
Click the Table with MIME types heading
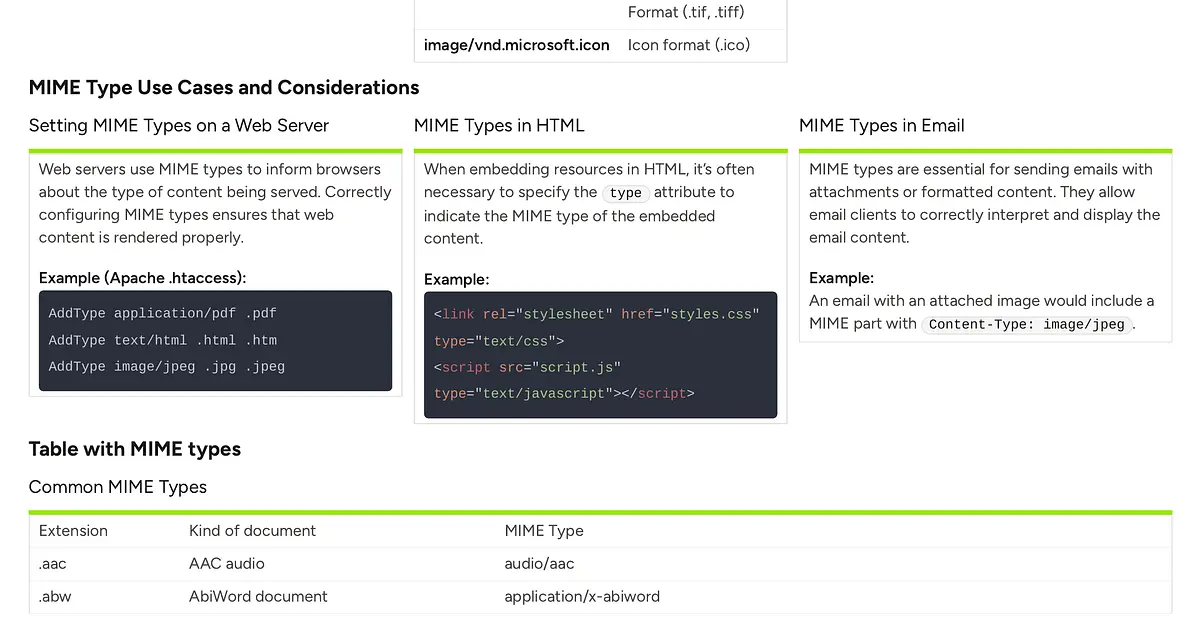pos(135,449)
